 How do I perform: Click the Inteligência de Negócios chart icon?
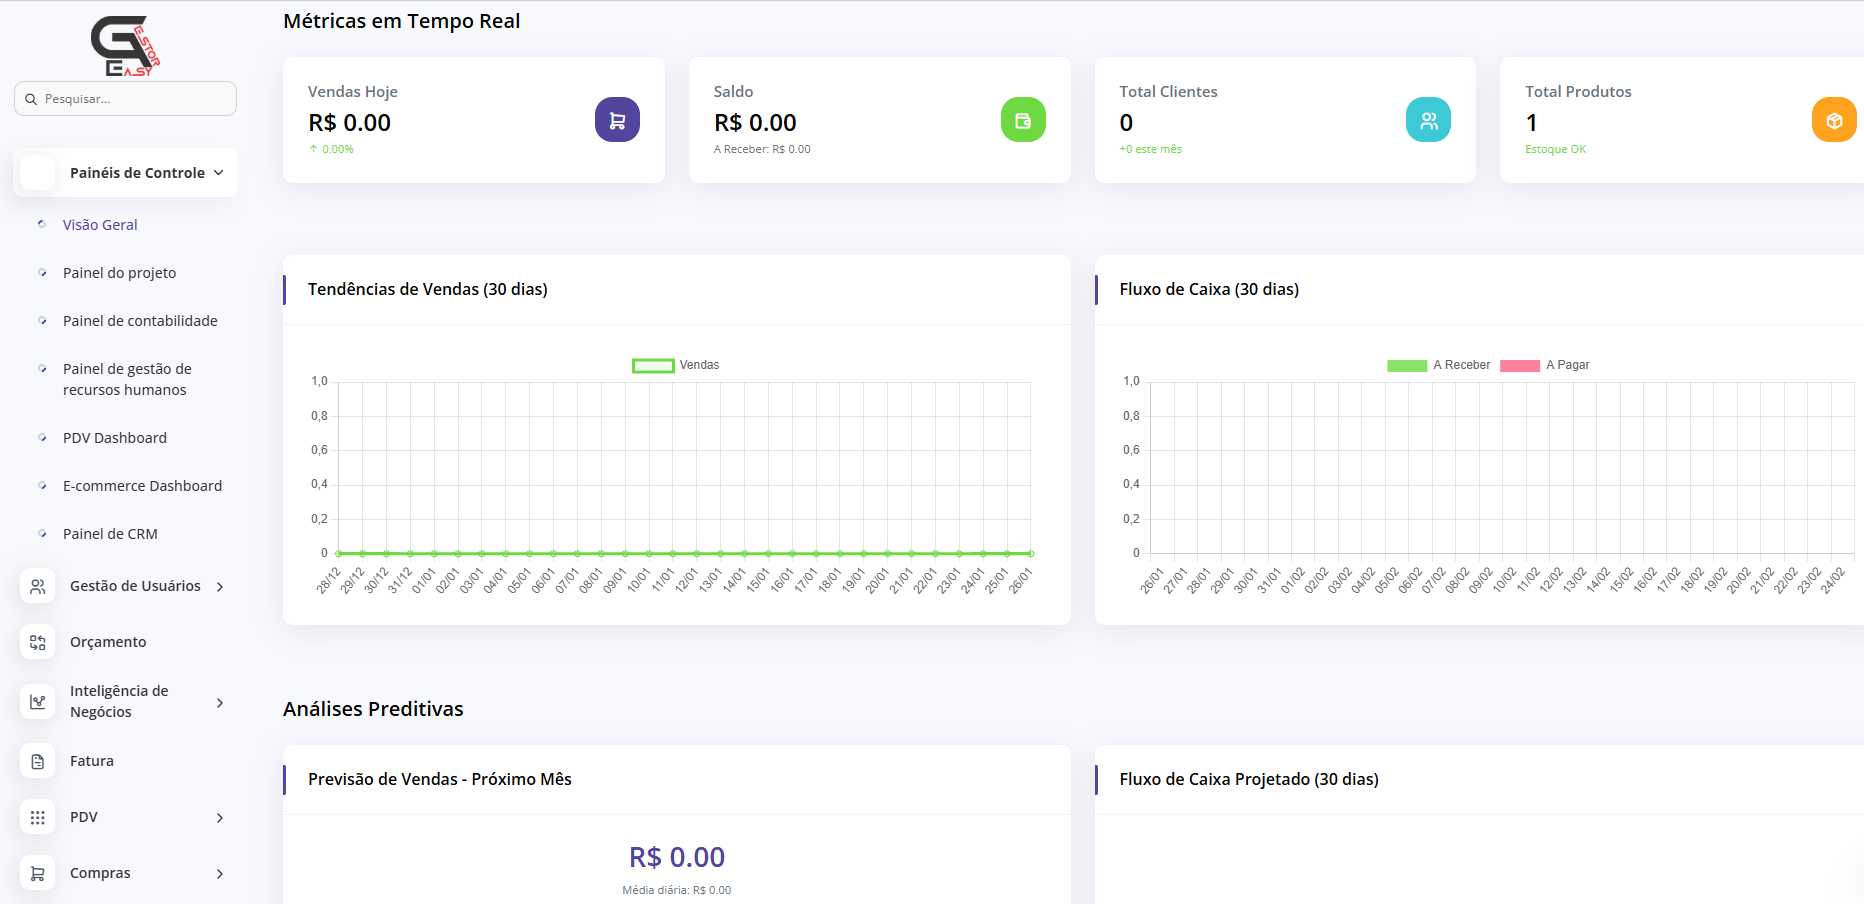[38, 701]
